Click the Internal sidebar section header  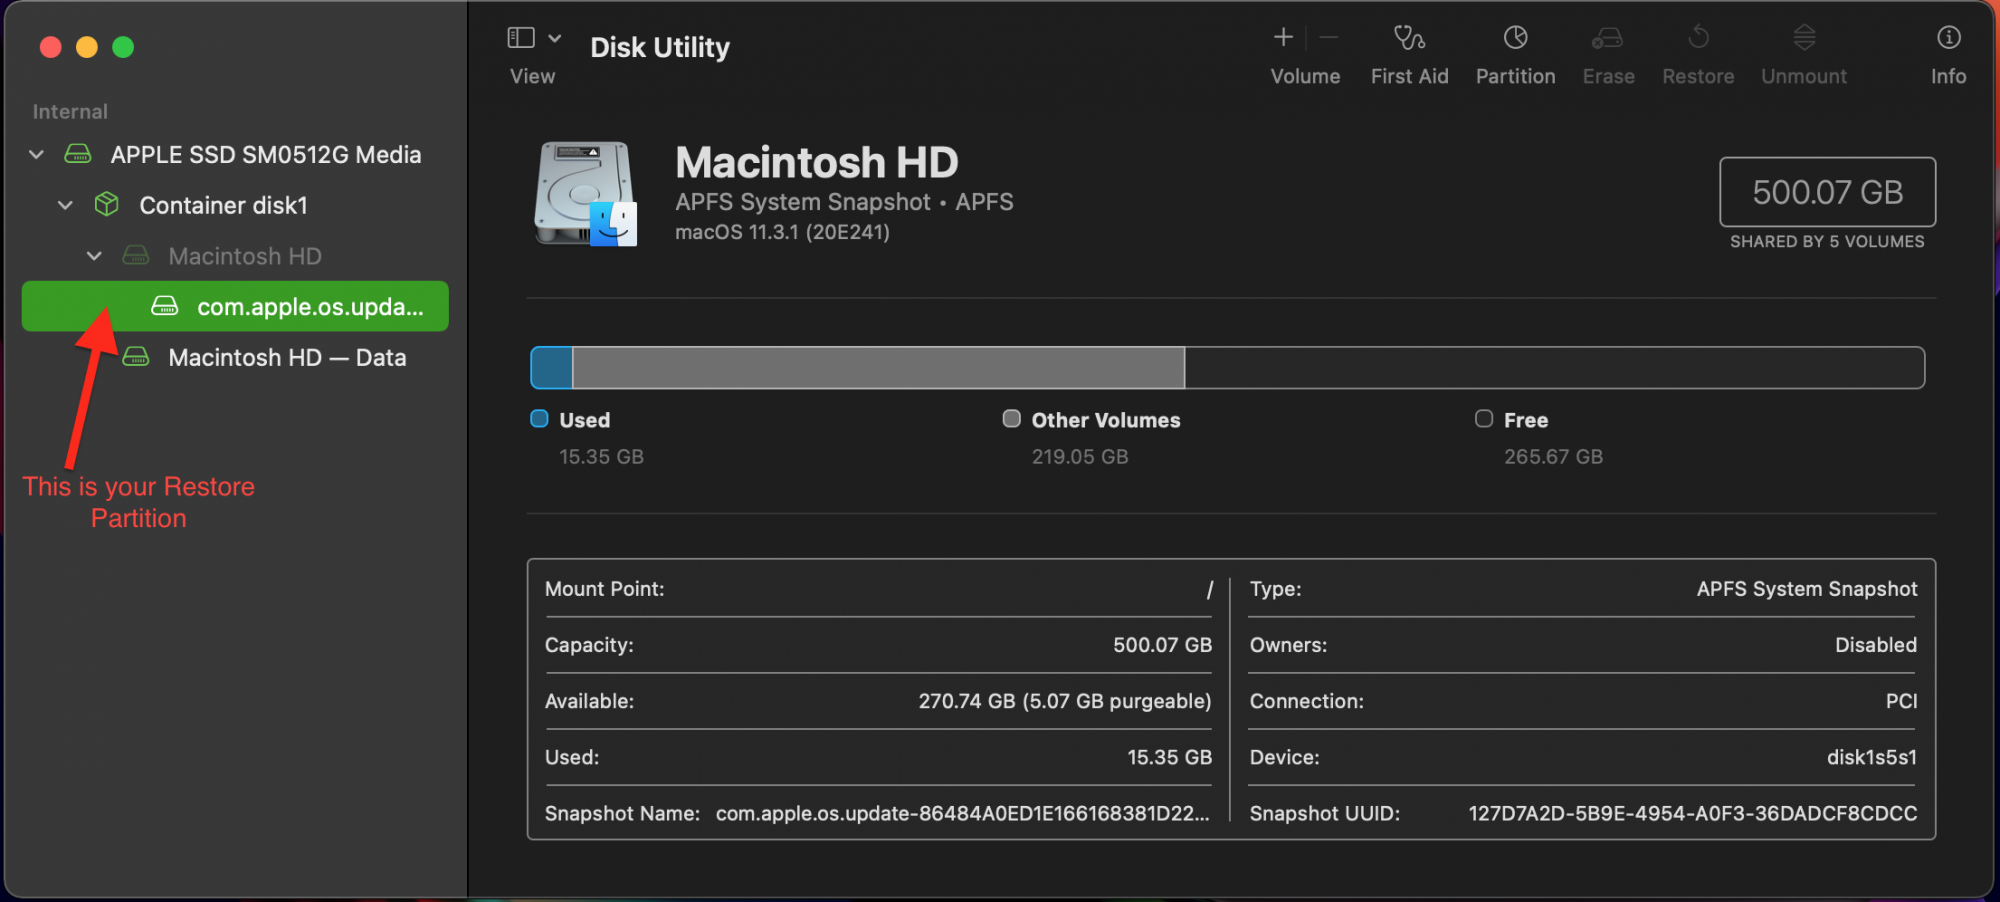click(70, 111)
